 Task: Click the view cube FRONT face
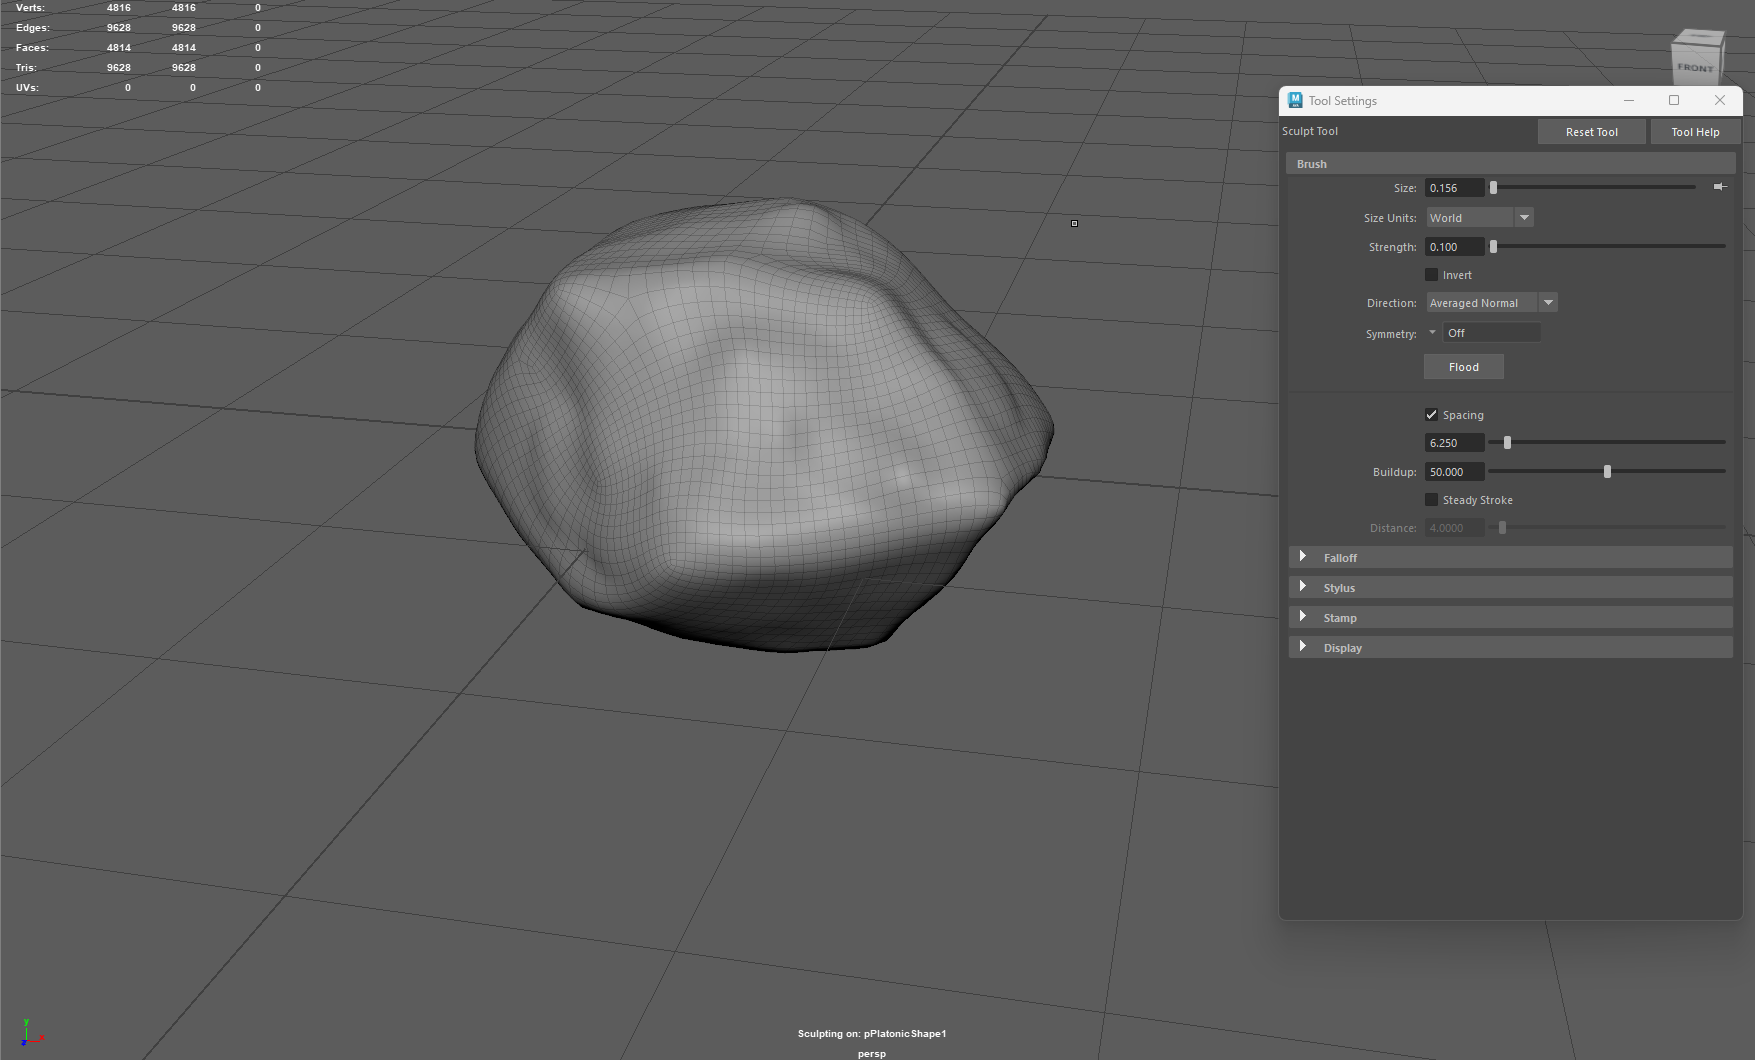click(x=1695, y=66)
